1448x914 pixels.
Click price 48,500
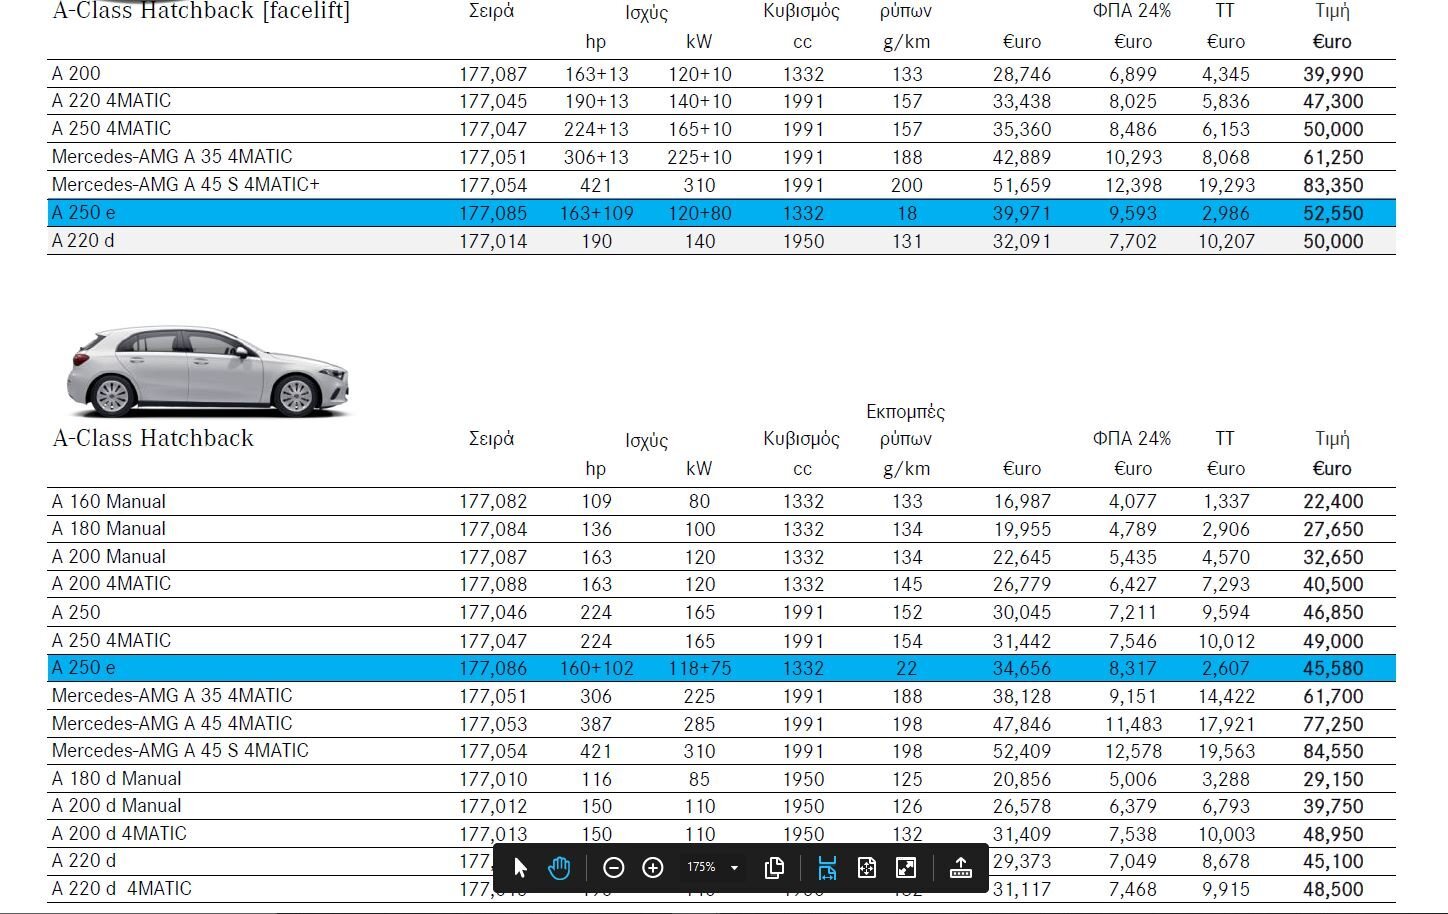coord(1333,889)
